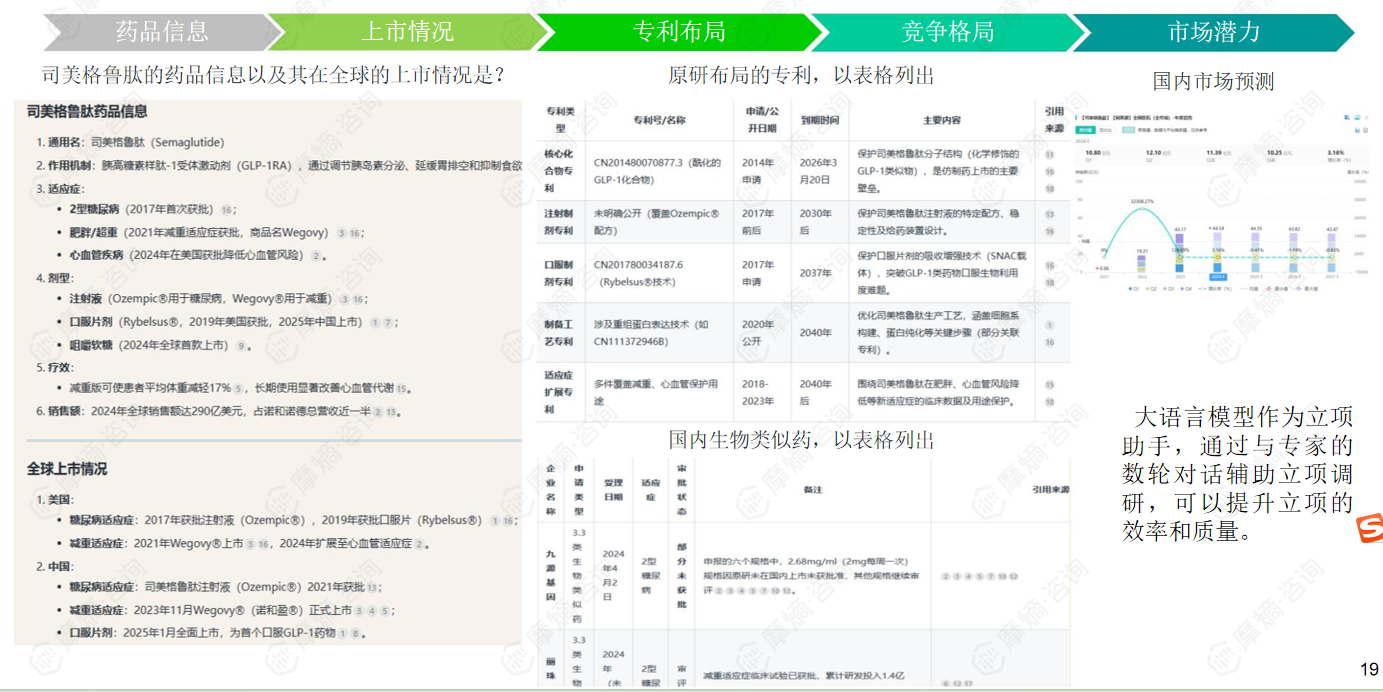The height and width of the screenshot is (692, 1383).
Task: Click the teal 预测值 color swatch in chart
Action: (x=1127, y=130)
